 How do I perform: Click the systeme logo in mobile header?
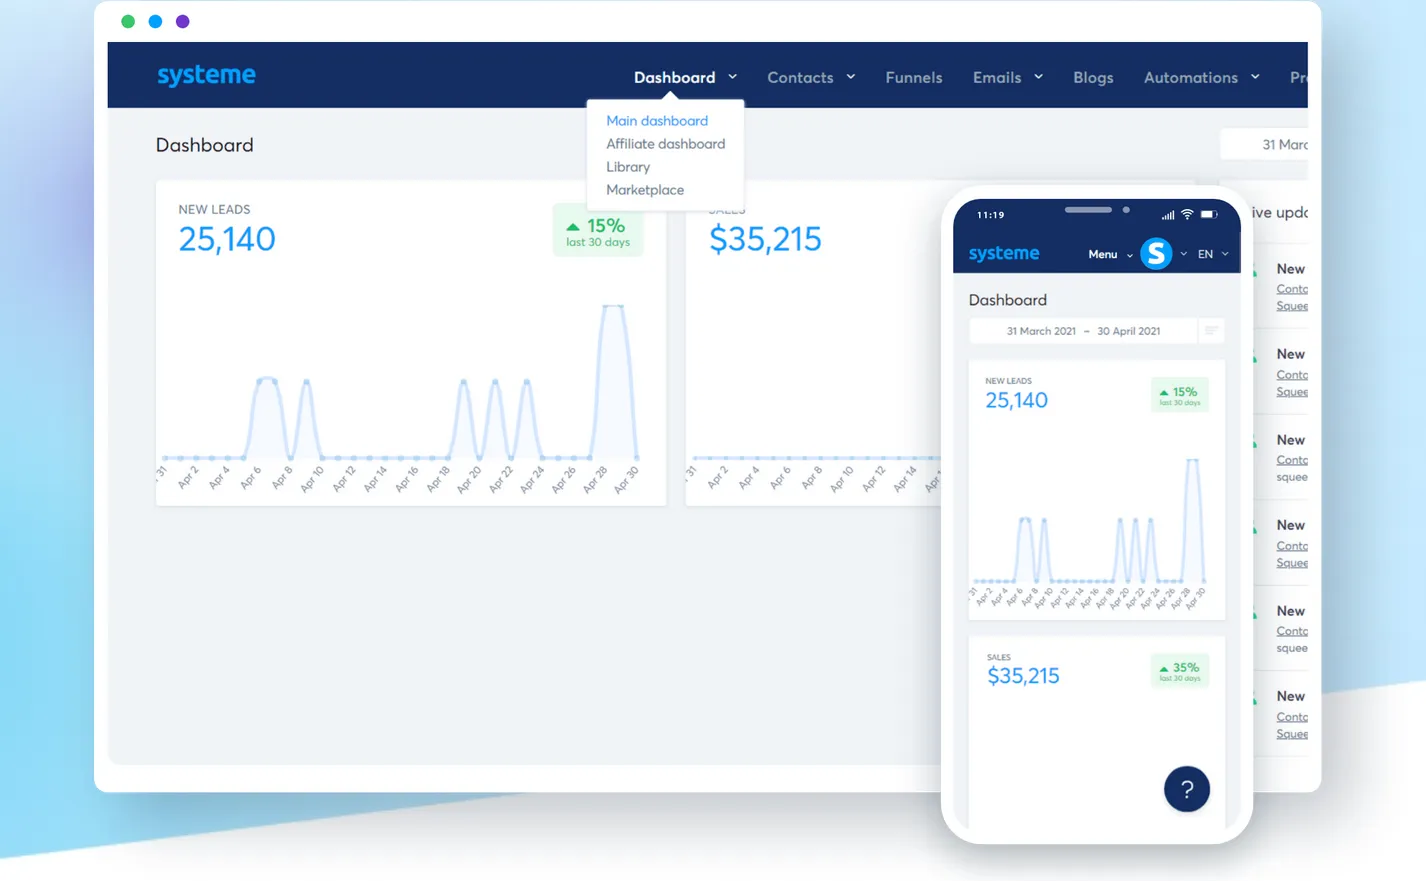pos(1003,254)
